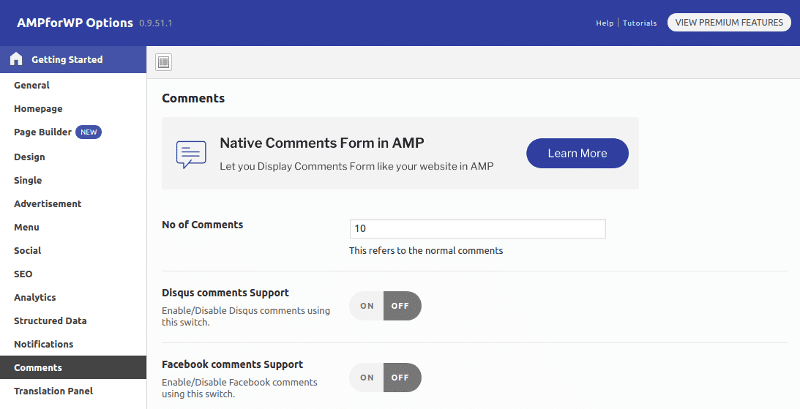800x409 pixels.
Task: Click the Comments section heading
Action: (x=193, y=98)
